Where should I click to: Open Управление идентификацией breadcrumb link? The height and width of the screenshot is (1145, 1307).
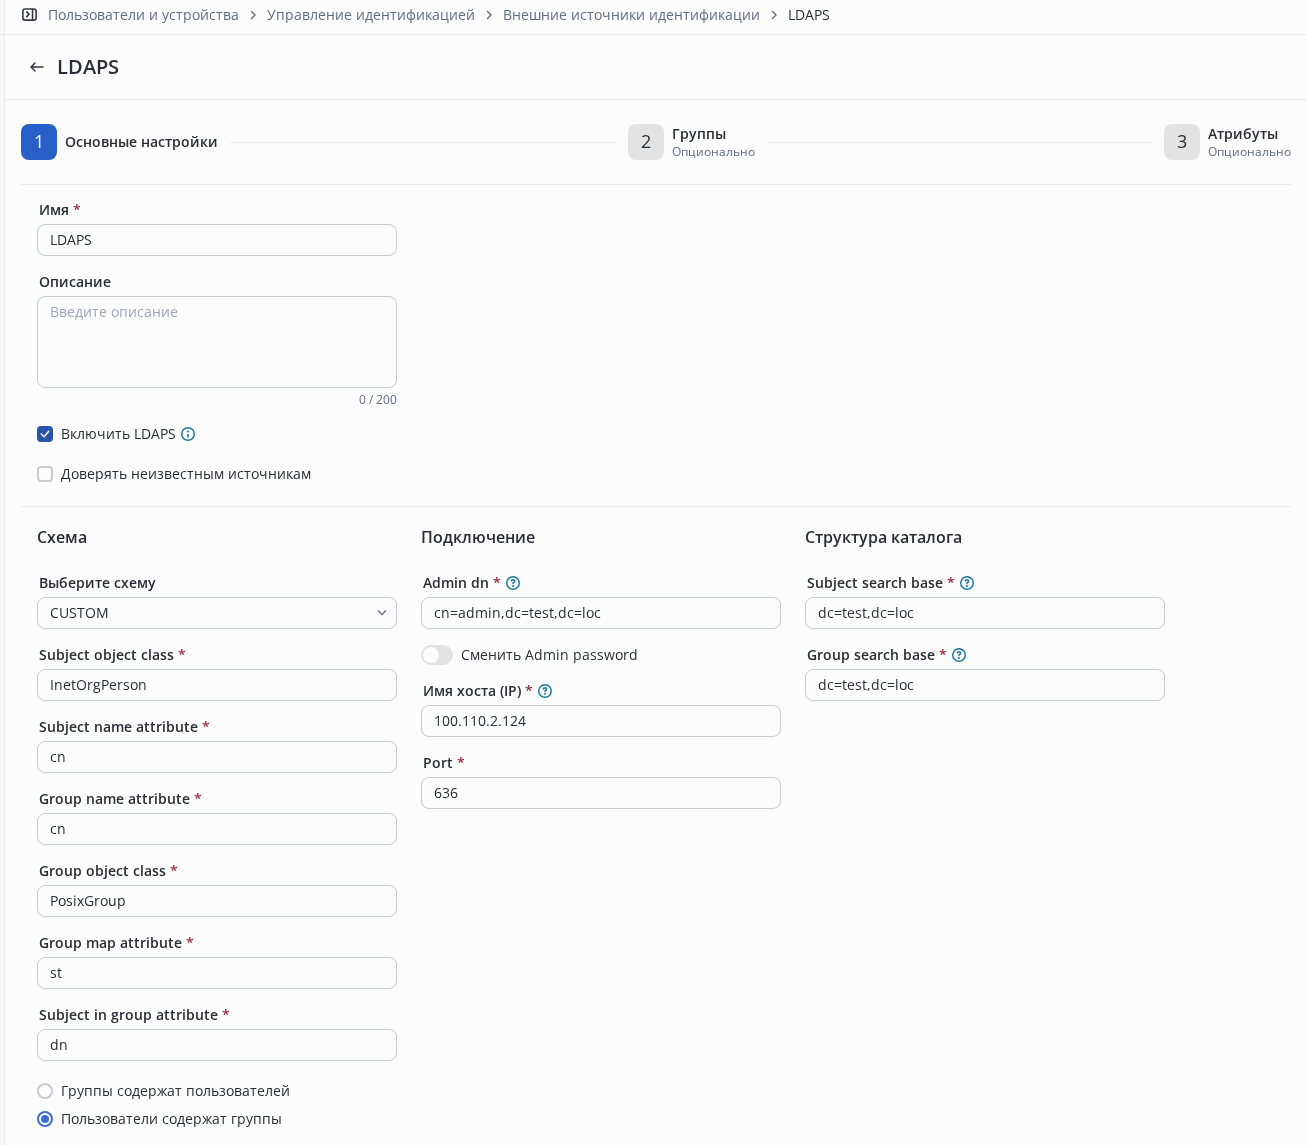(370, 15)
